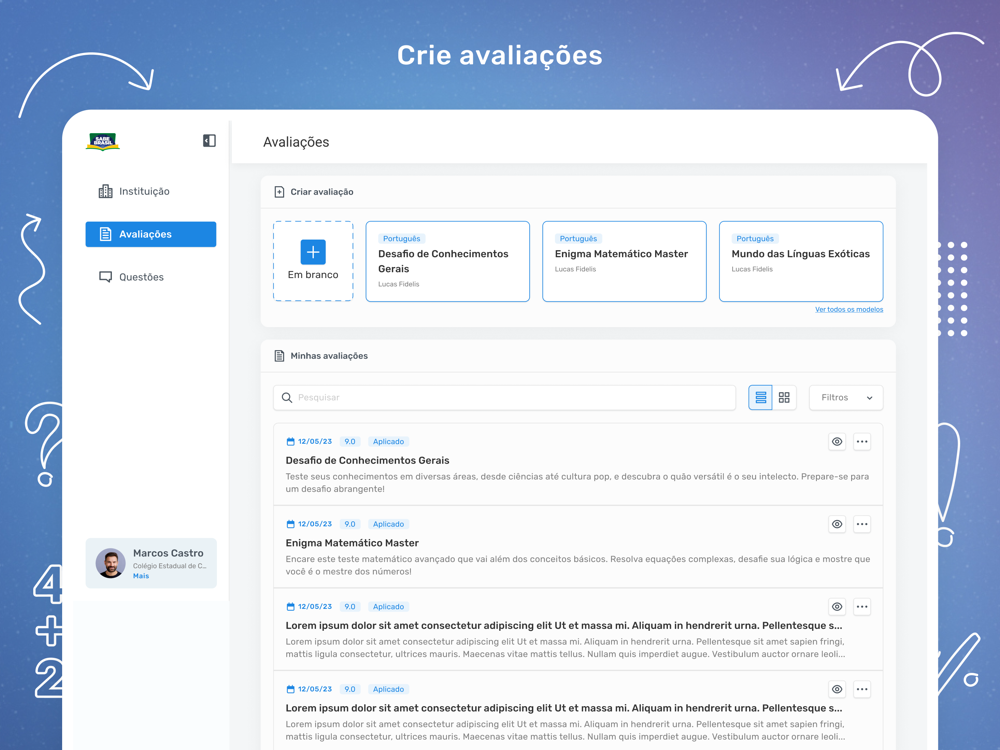Select Avaliações in the sidebar
1000x750 pixels.
point(151,234)
